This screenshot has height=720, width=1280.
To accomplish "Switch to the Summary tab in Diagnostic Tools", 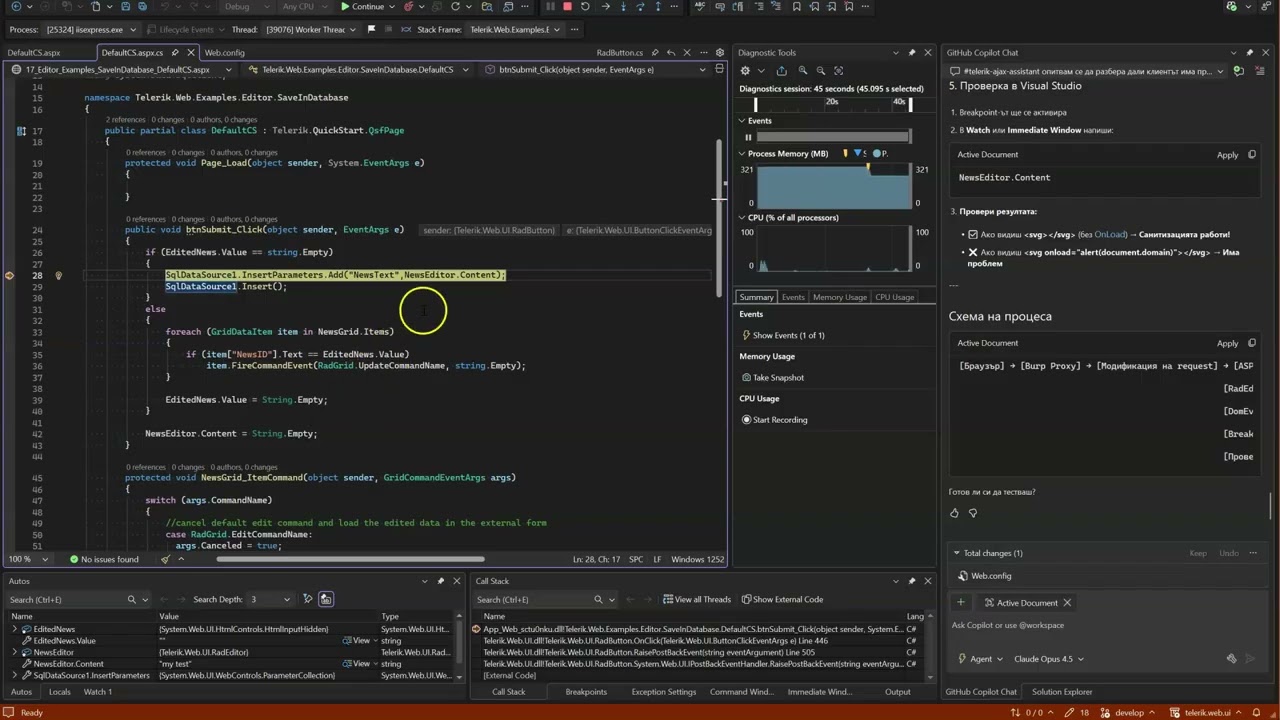I will pos(756,297).
